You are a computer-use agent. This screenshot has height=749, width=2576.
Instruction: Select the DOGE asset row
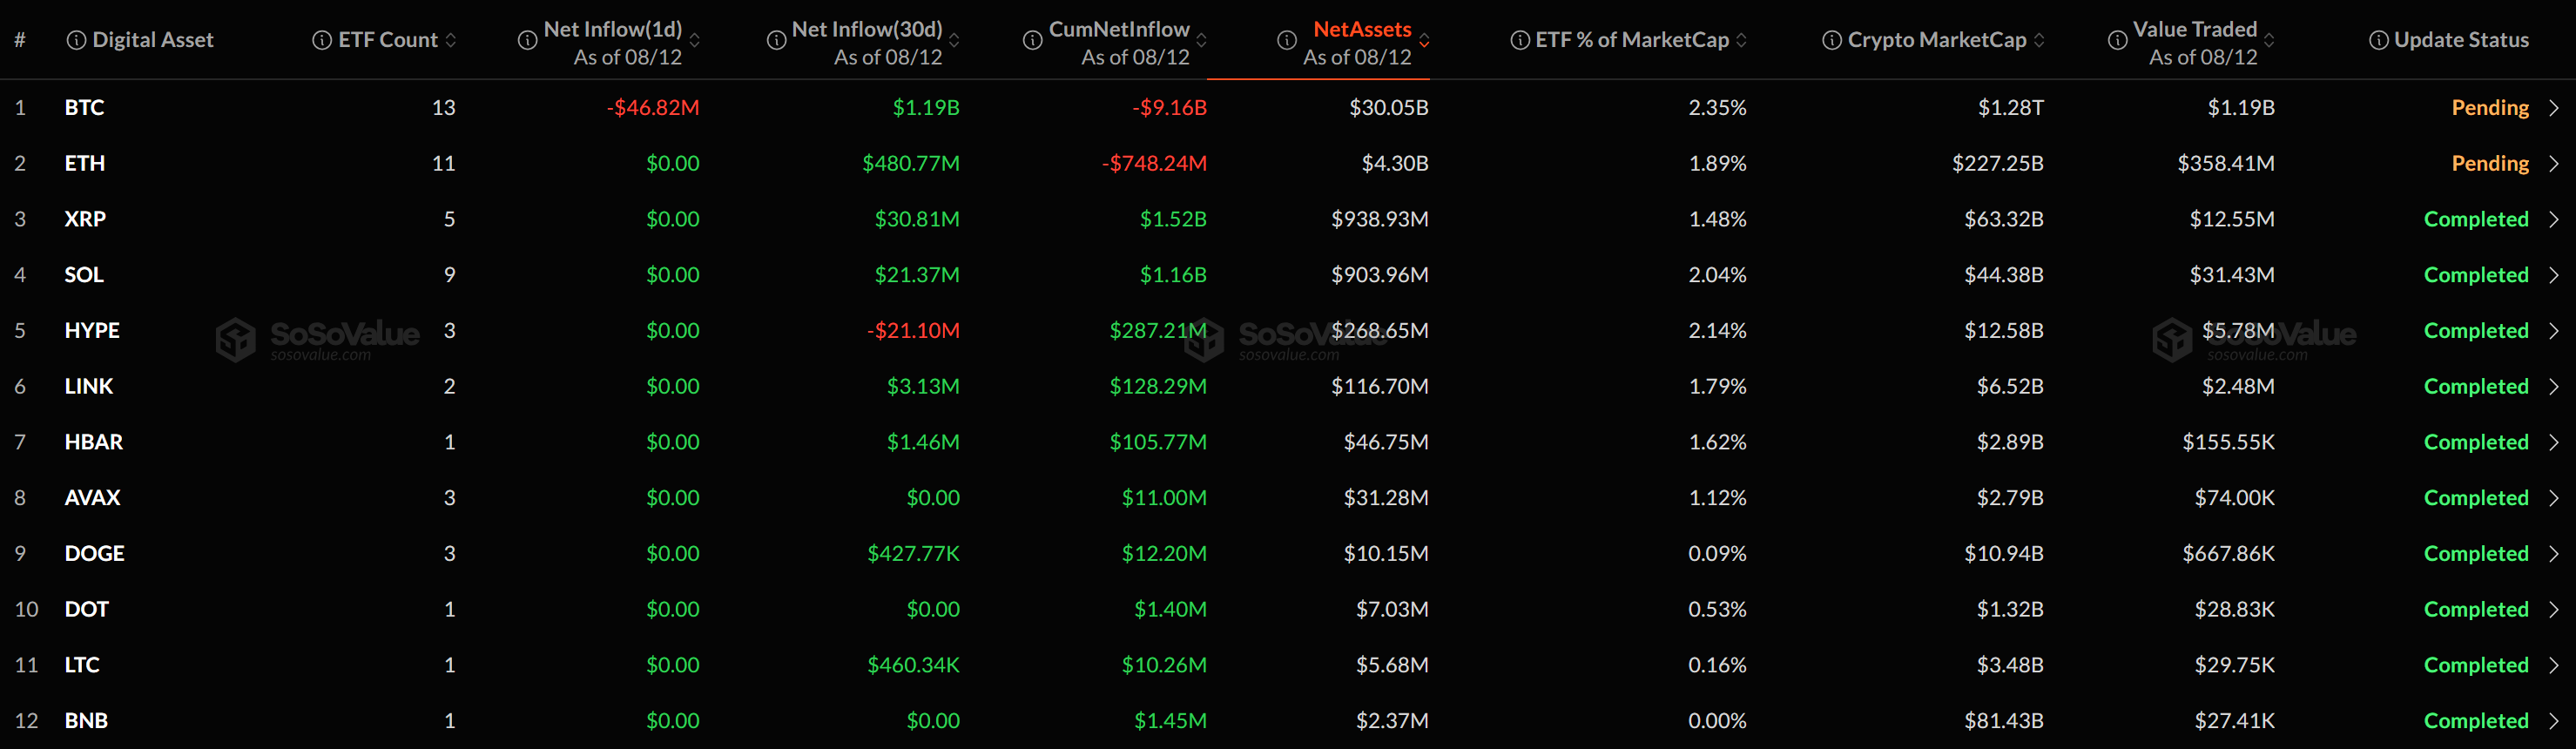(x=1288, y=554)
